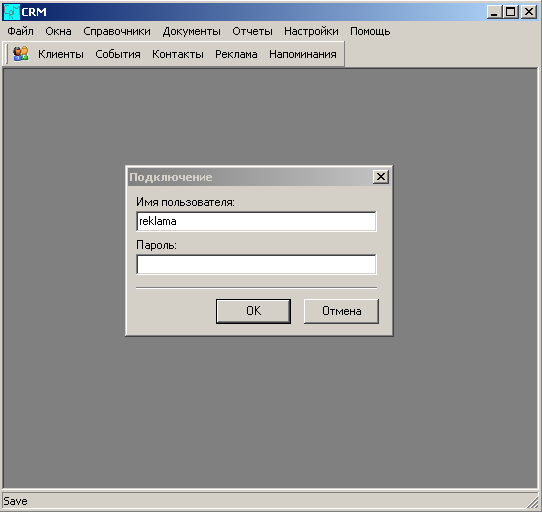Select Реклама in the toolbar
The width and height of the screenshot is (542, 512).
click(x=236, y=54)
